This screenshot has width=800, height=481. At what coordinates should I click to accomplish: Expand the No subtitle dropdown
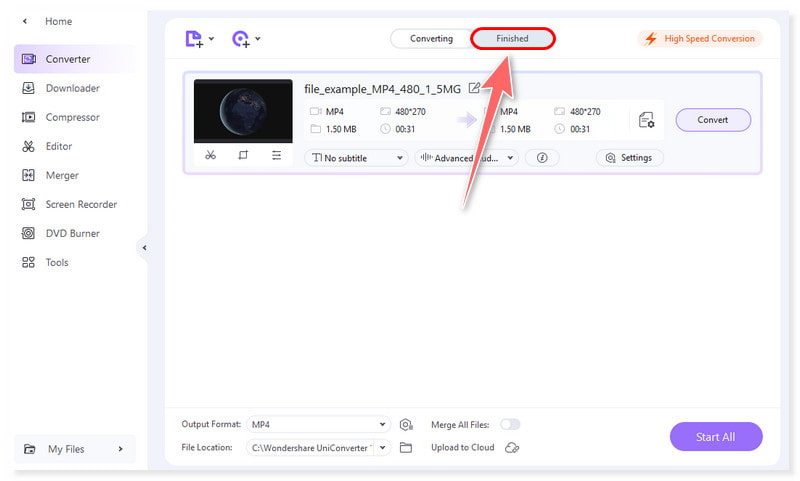coord(356,158)
